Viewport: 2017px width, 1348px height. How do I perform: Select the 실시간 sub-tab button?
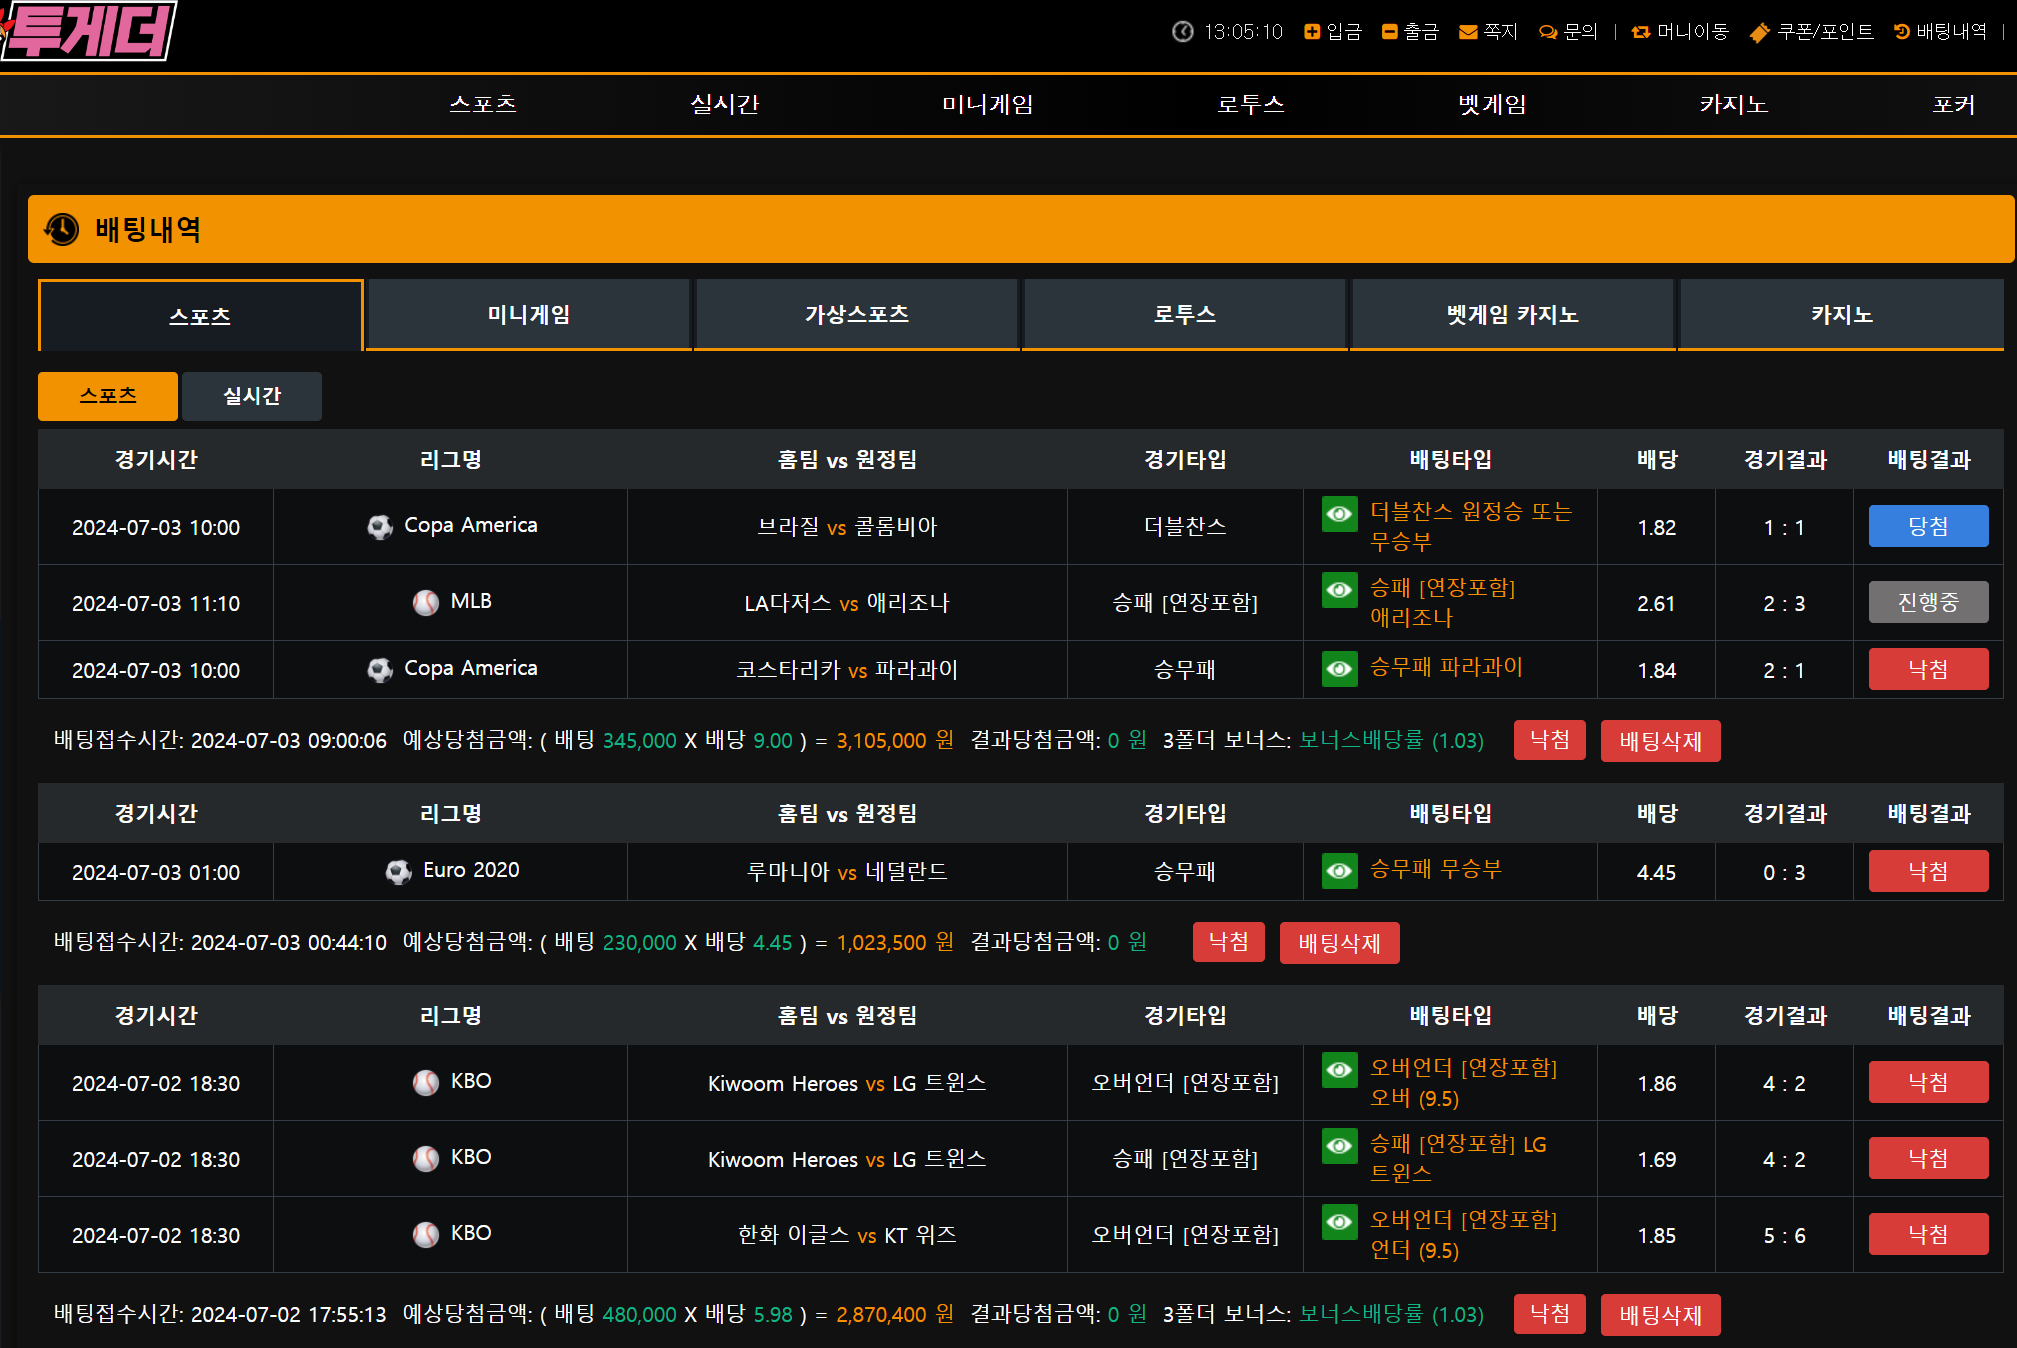pyautogui.click(x=252, y=396)
